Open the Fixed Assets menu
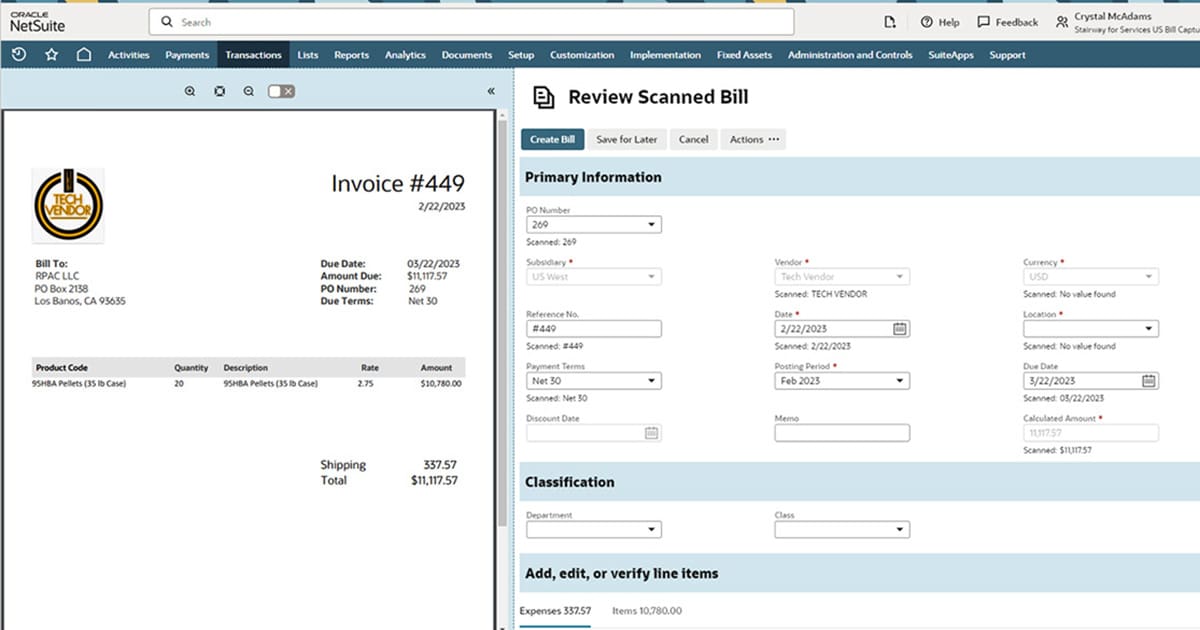Viewport: 1200px width, 630px height. (743, 55)
